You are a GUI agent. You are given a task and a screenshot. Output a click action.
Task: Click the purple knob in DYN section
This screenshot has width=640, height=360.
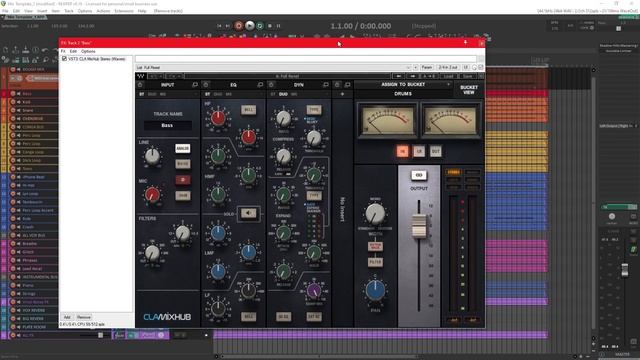click(x=313, y=291)
